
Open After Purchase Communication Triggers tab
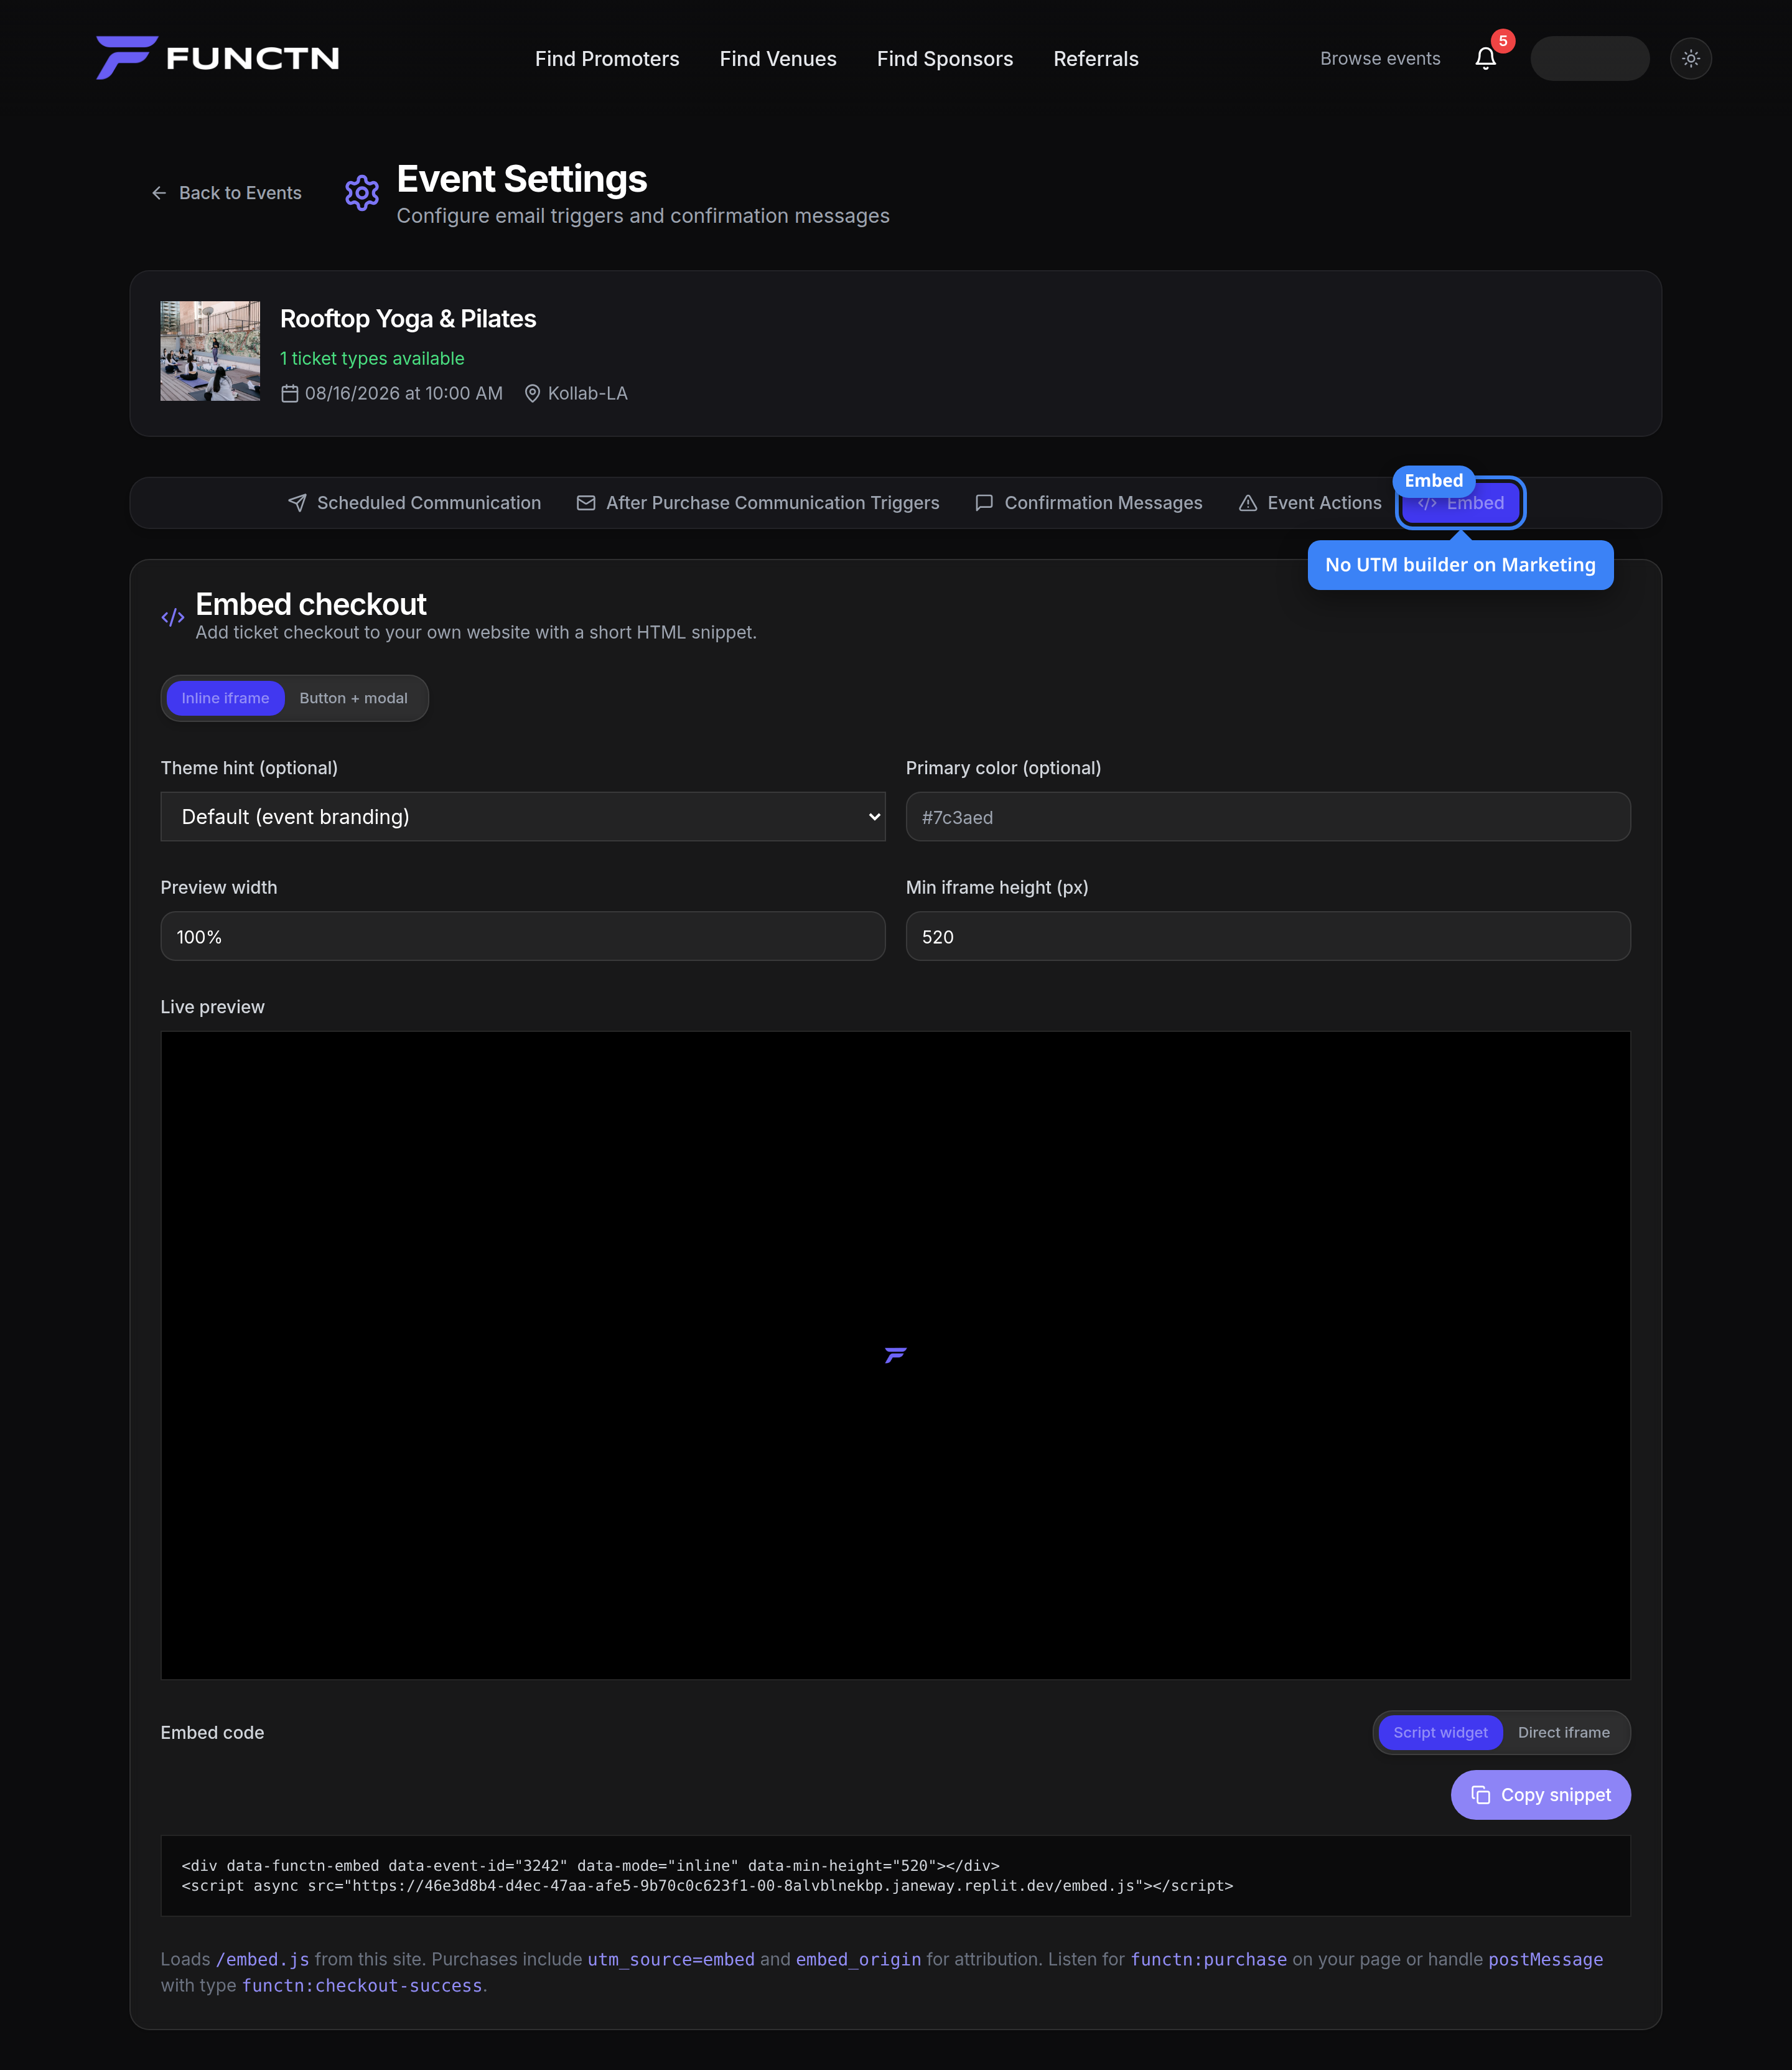[758, 503]
